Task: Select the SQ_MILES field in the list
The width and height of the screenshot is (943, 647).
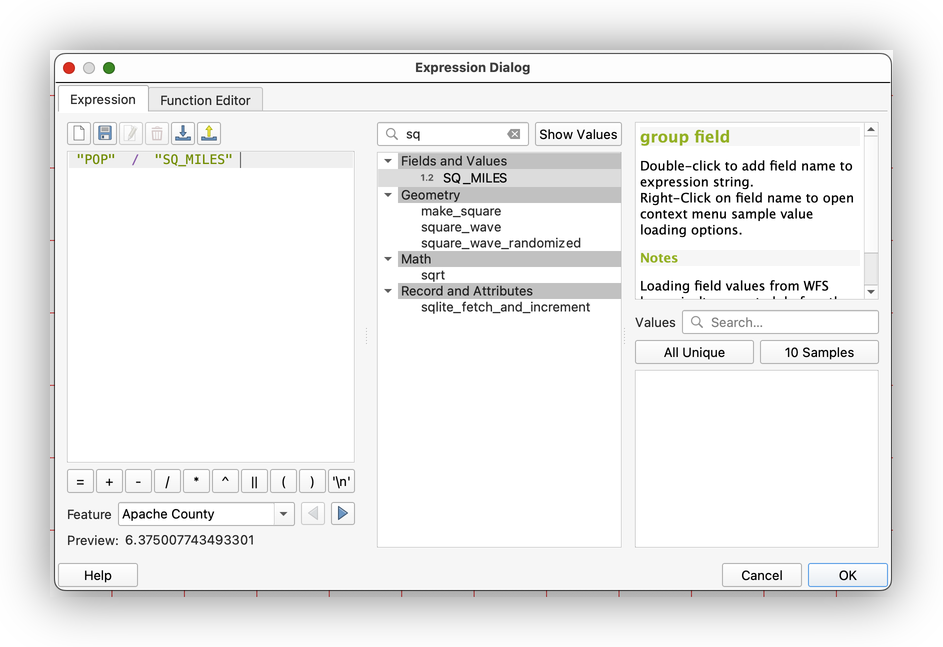Action: tap(475, 178)
